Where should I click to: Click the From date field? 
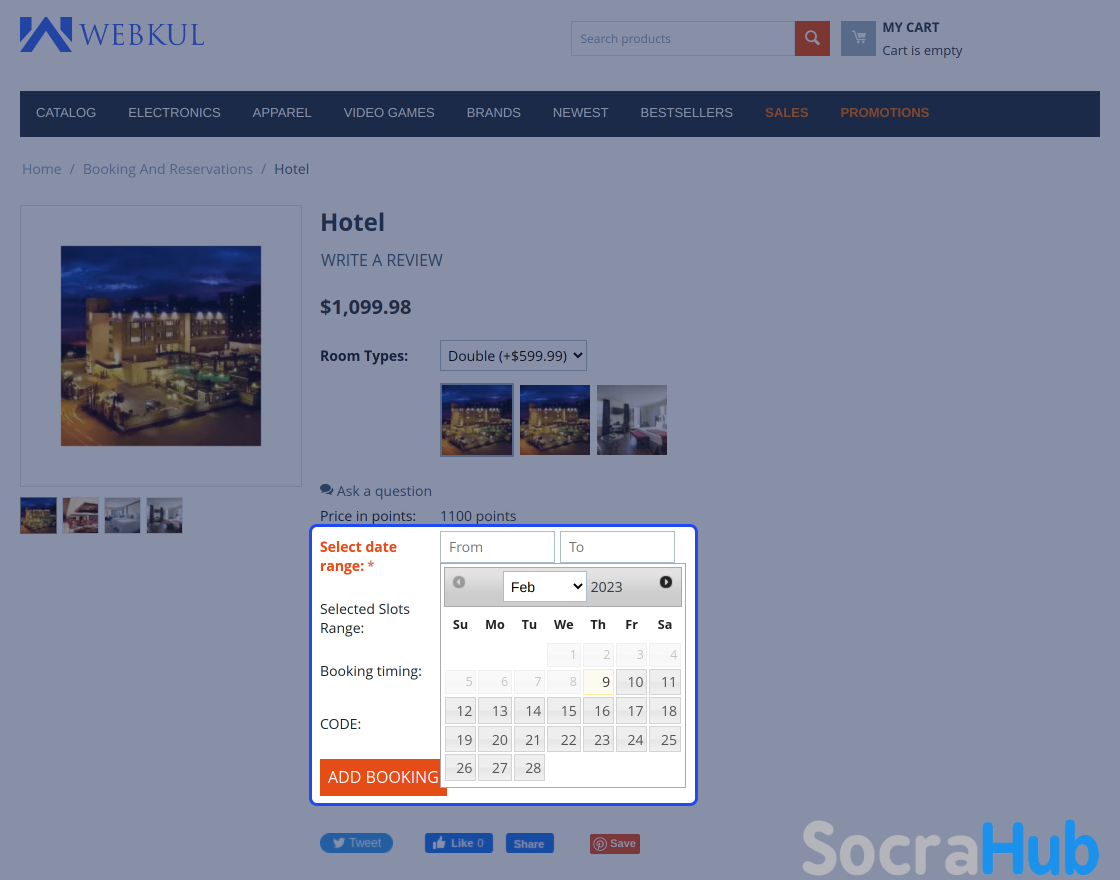point(497,547)
